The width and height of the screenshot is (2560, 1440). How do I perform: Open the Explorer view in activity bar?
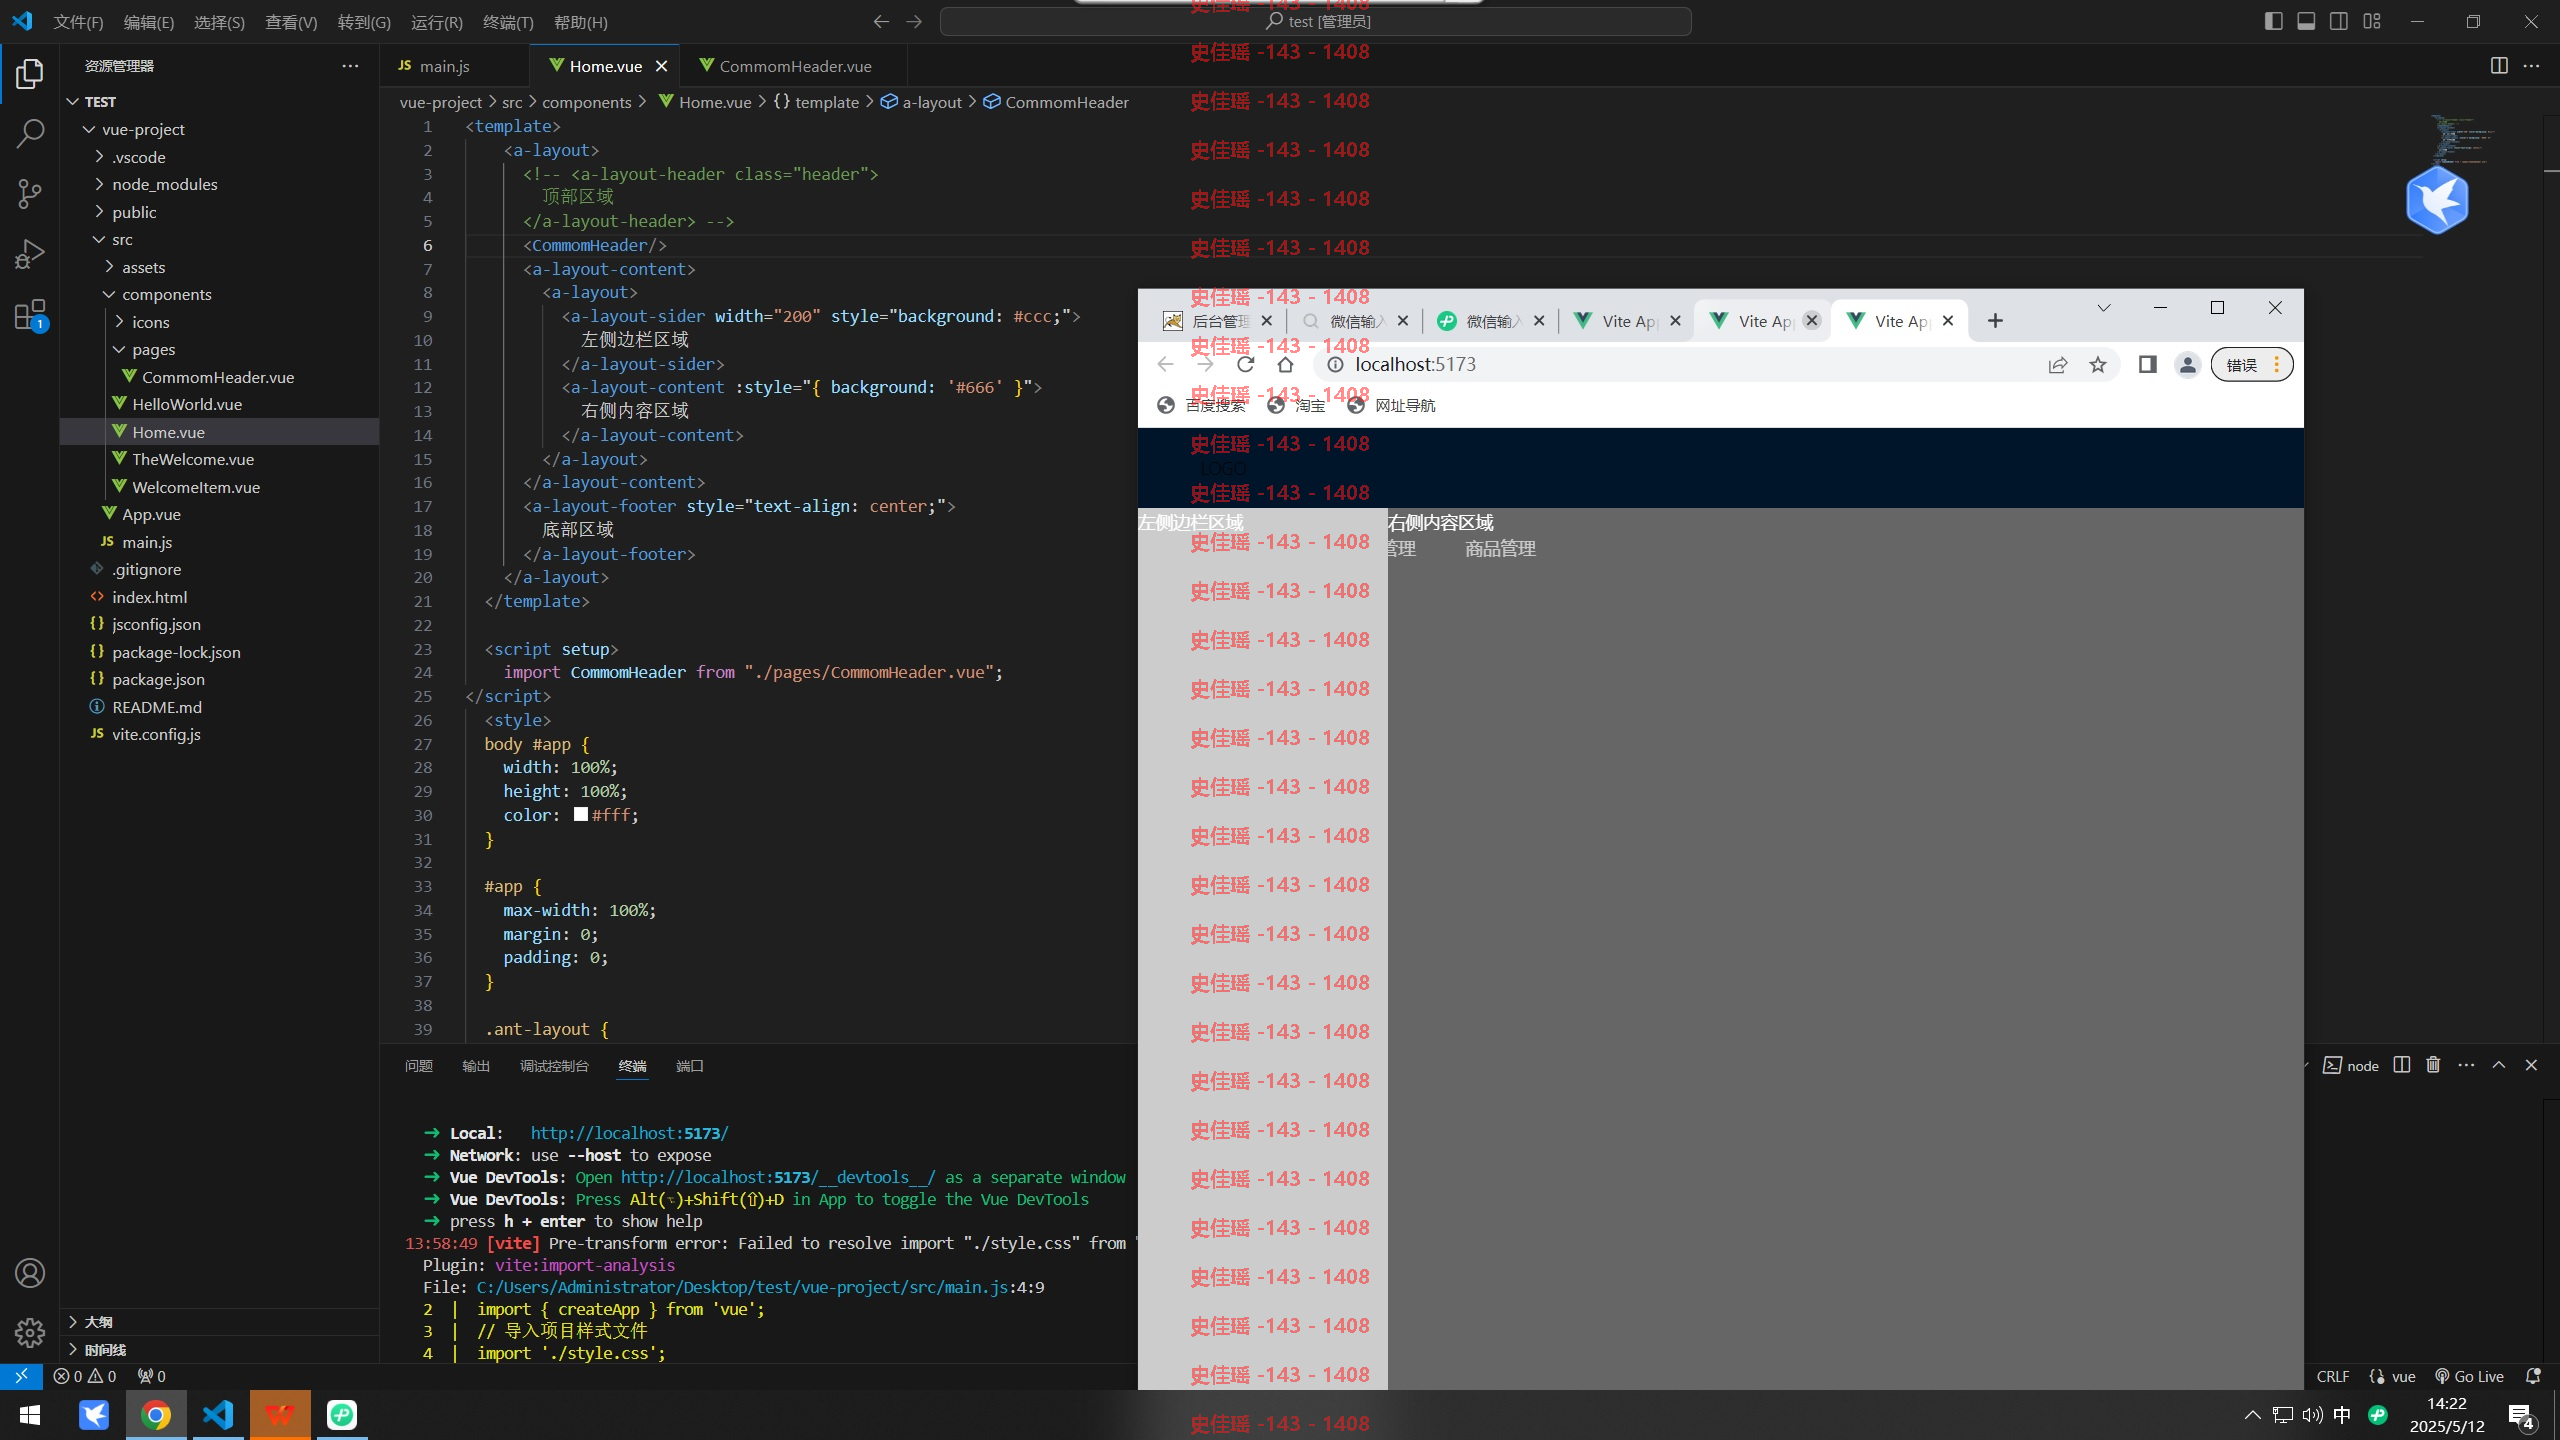pos(30,74)
